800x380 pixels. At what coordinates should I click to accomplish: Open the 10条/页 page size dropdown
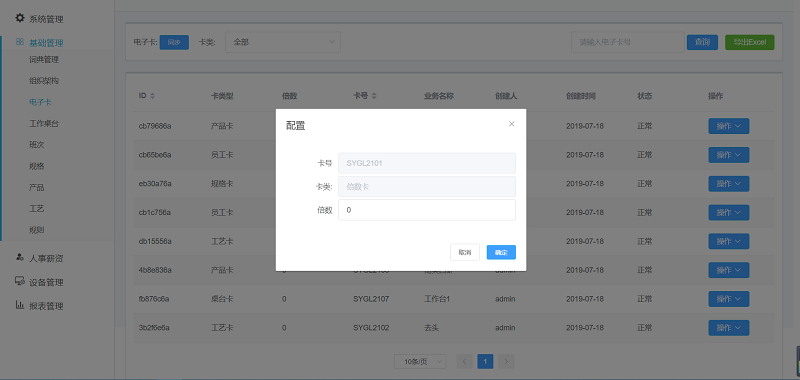click(420, 361)
